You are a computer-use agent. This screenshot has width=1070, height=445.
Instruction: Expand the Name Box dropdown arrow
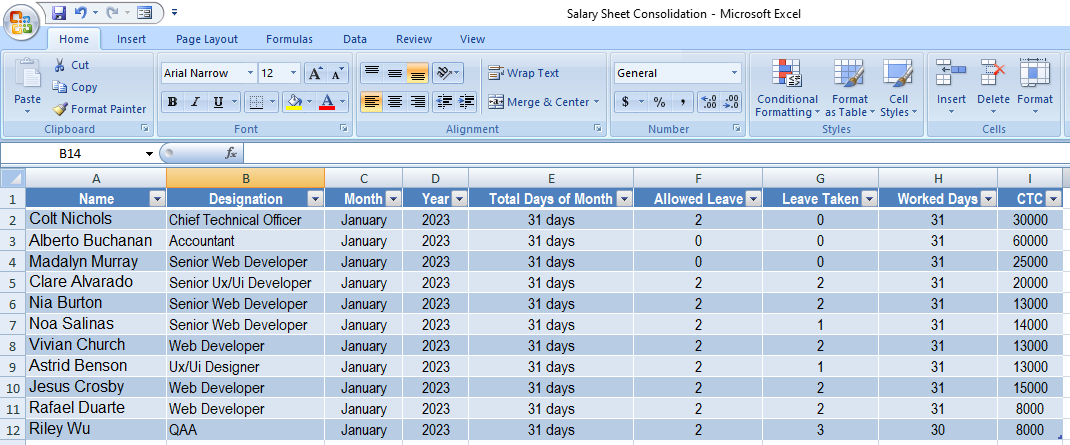149,154
